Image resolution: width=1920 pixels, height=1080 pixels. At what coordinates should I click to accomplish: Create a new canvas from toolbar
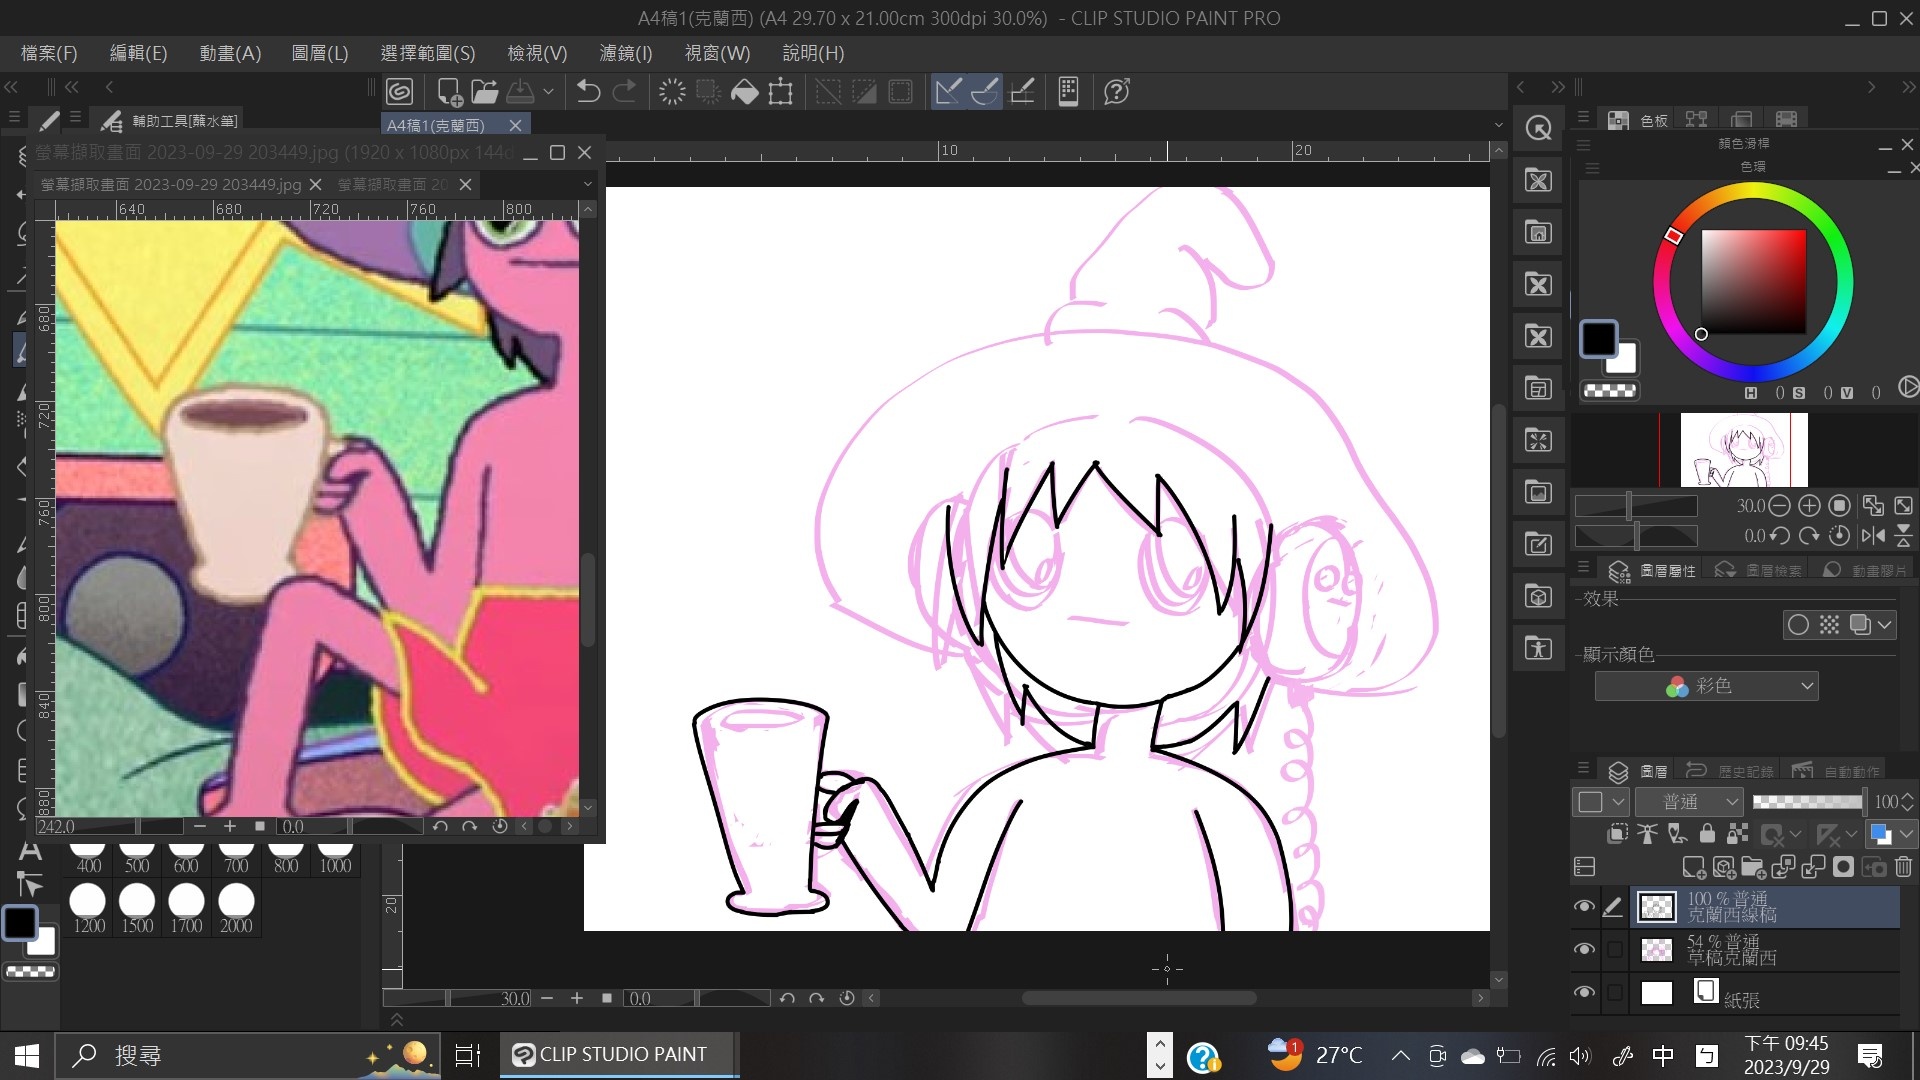coord(449,92)
